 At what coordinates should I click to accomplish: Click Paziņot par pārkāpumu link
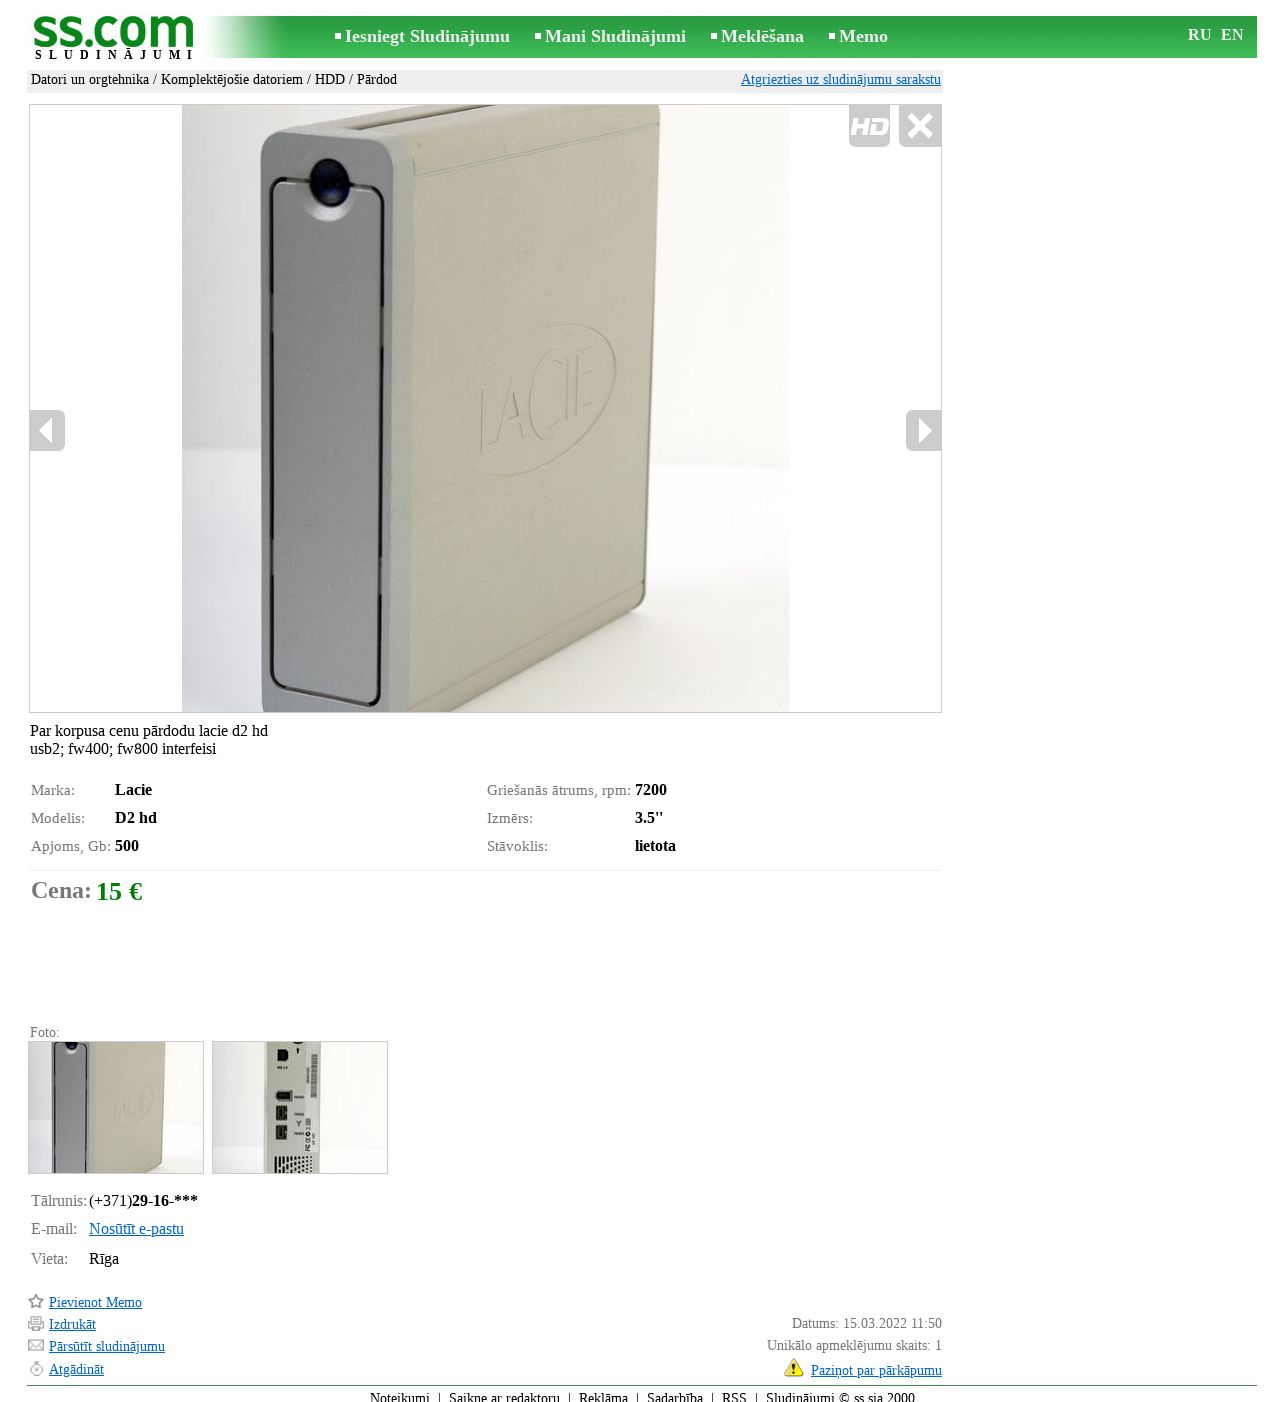(x=876, y=1370)
